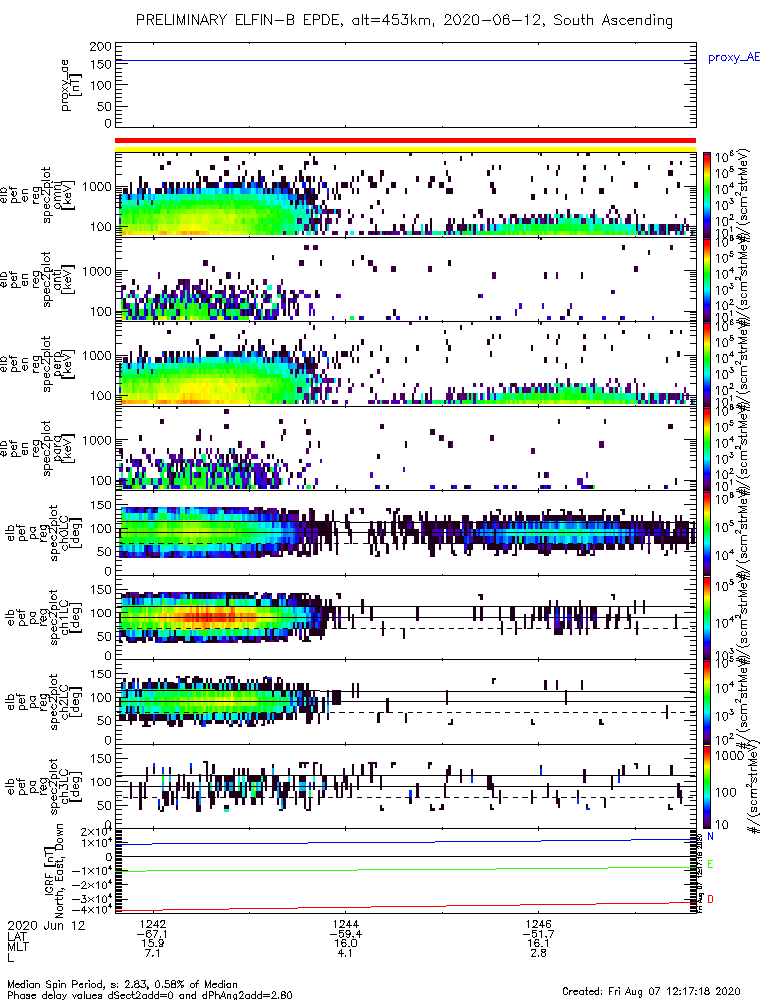Select the yellow bar above the omni plot
Viewport: 775px width, 1000px height.
tap(405, 149)
